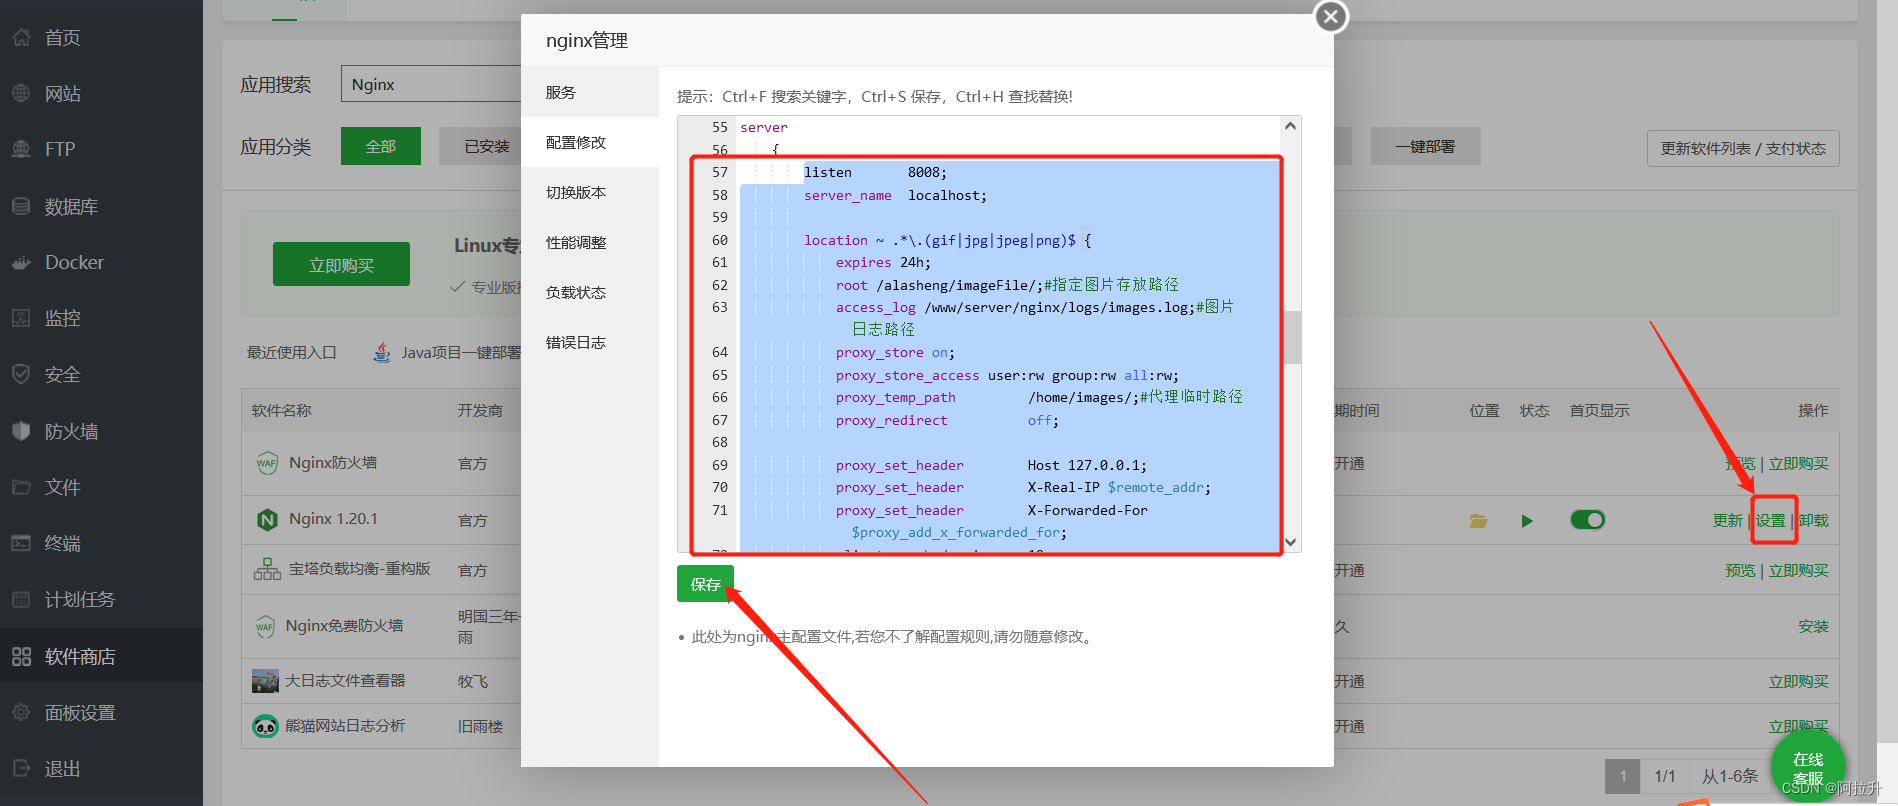Select the 负载状态 tab
The image size is (1898, 806).
coord(590,292)
